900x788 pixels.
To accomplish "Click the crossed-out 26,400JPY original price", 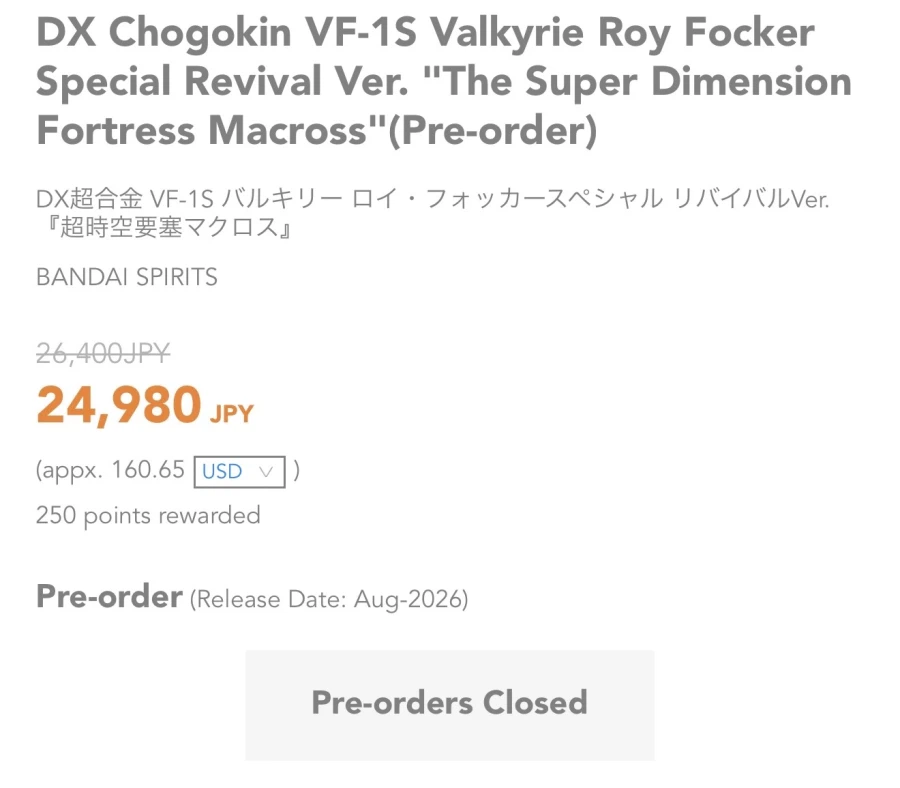I will (103, 352).
